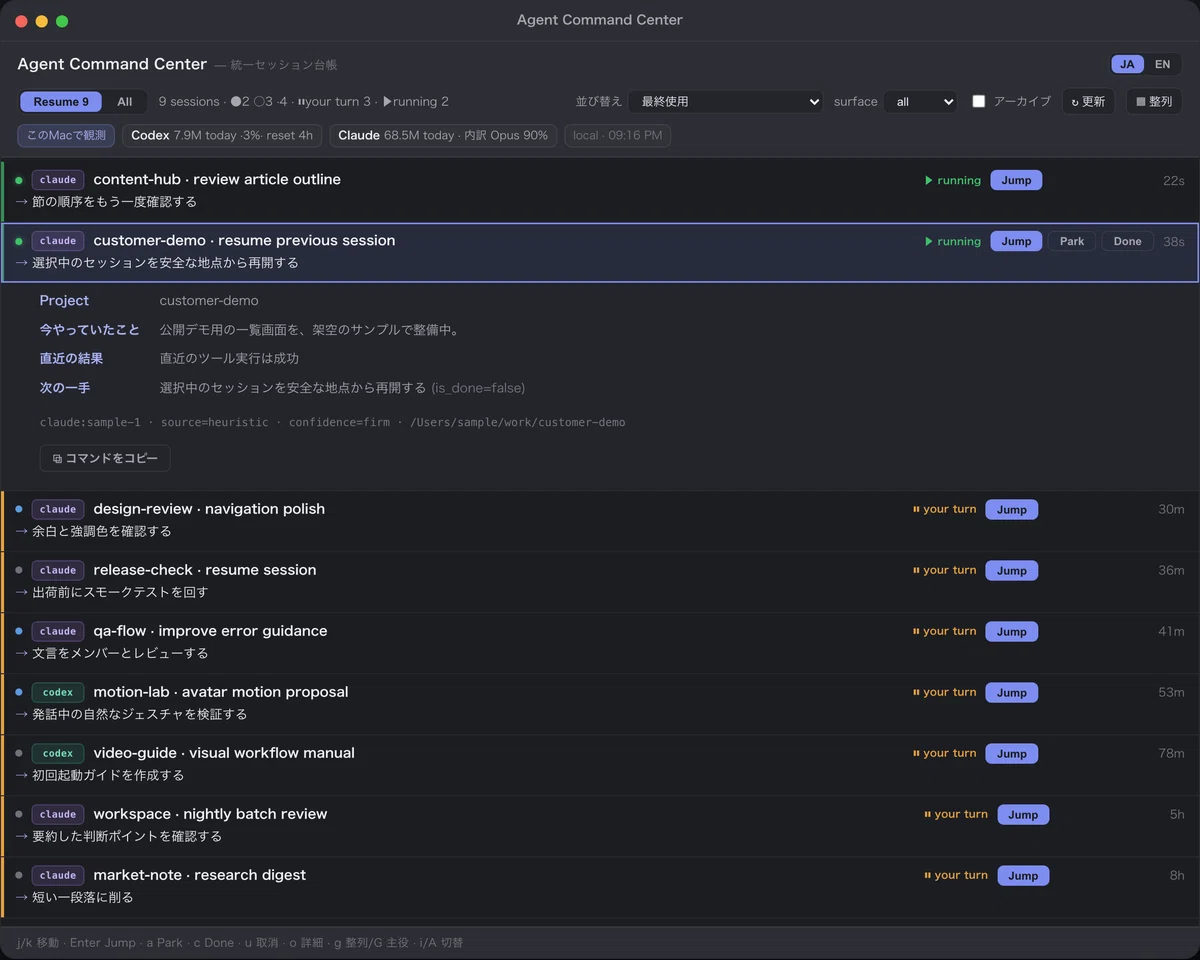Expand design-review · navigation polish row

point(600,520)
